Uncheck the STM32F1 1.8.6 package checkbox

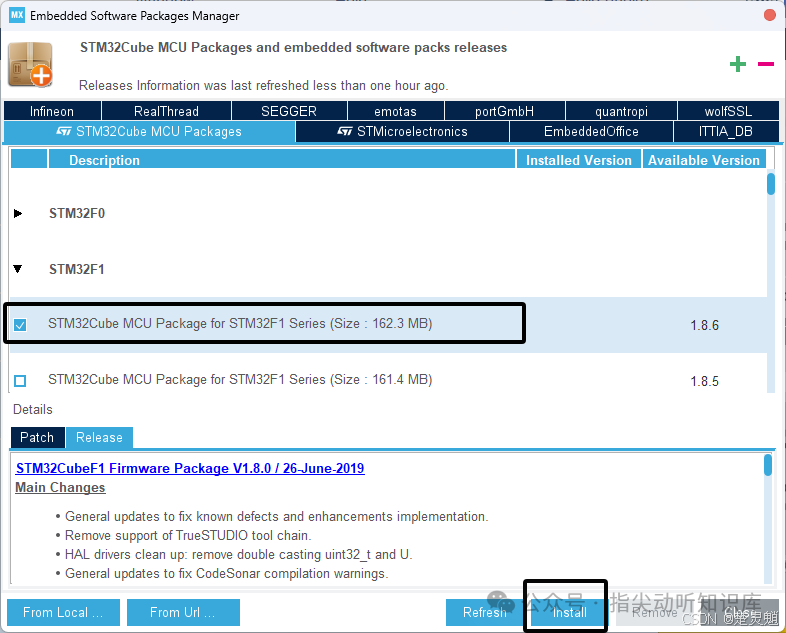tap(20, 325)
